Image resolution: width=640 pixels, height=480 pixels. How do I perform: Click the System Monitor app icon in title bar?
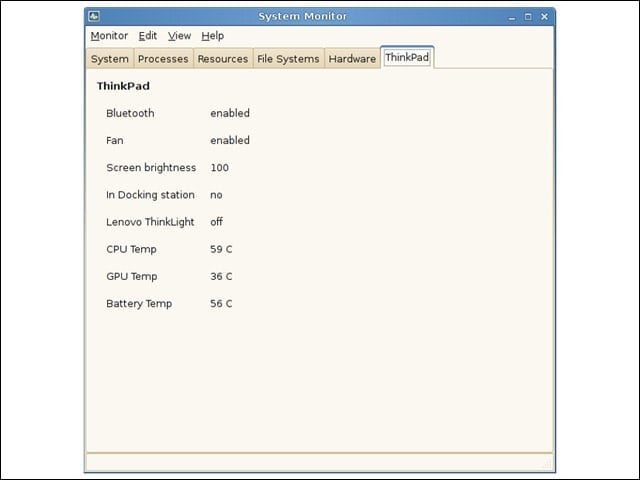[x=94, y=16]
